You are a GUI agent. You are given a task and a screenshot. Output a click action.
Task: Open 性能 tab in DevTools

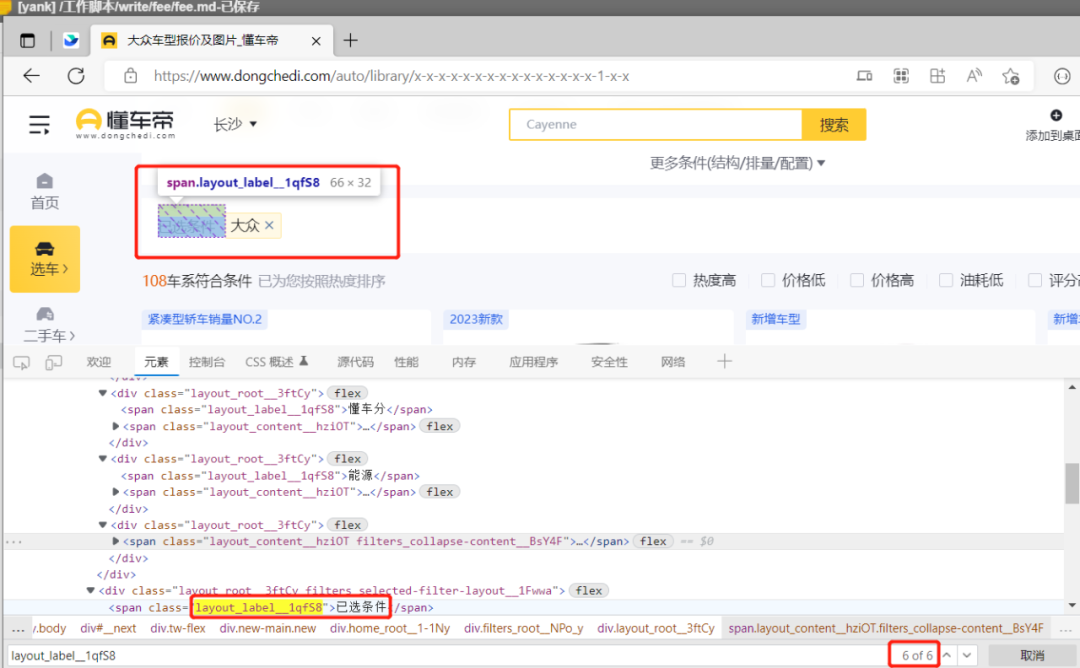click(406, 362)
